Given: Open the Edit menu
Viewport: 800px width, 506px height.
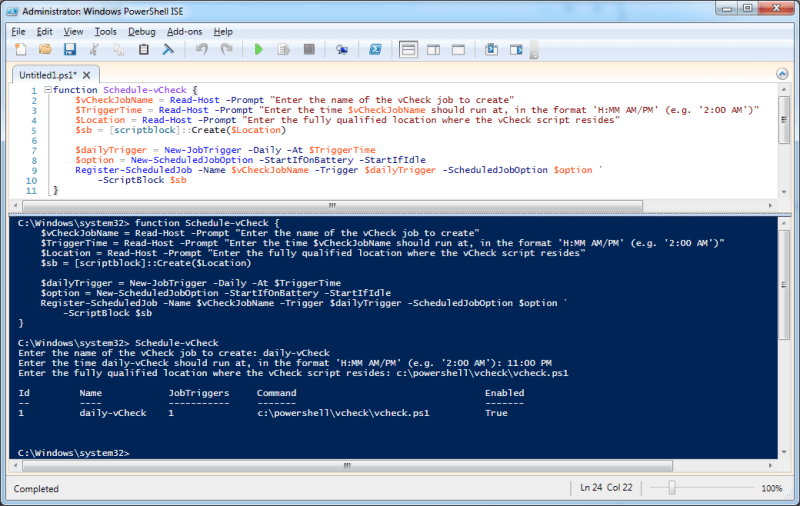Looking at the screenshot, I should tap(44, 32).
